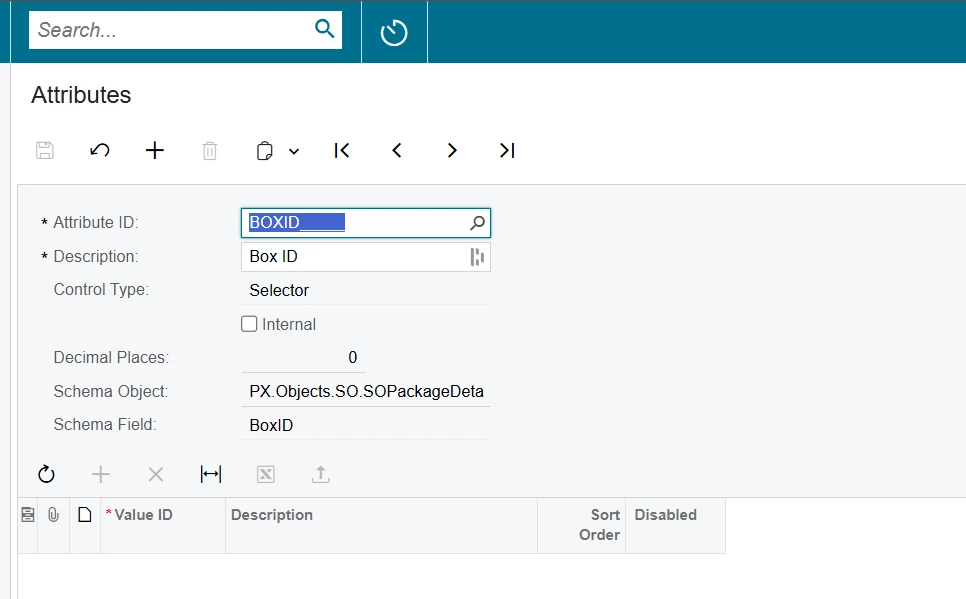Delete the row with the X icon
This screenshot has width=966, height=599.
tap(156, 474)
